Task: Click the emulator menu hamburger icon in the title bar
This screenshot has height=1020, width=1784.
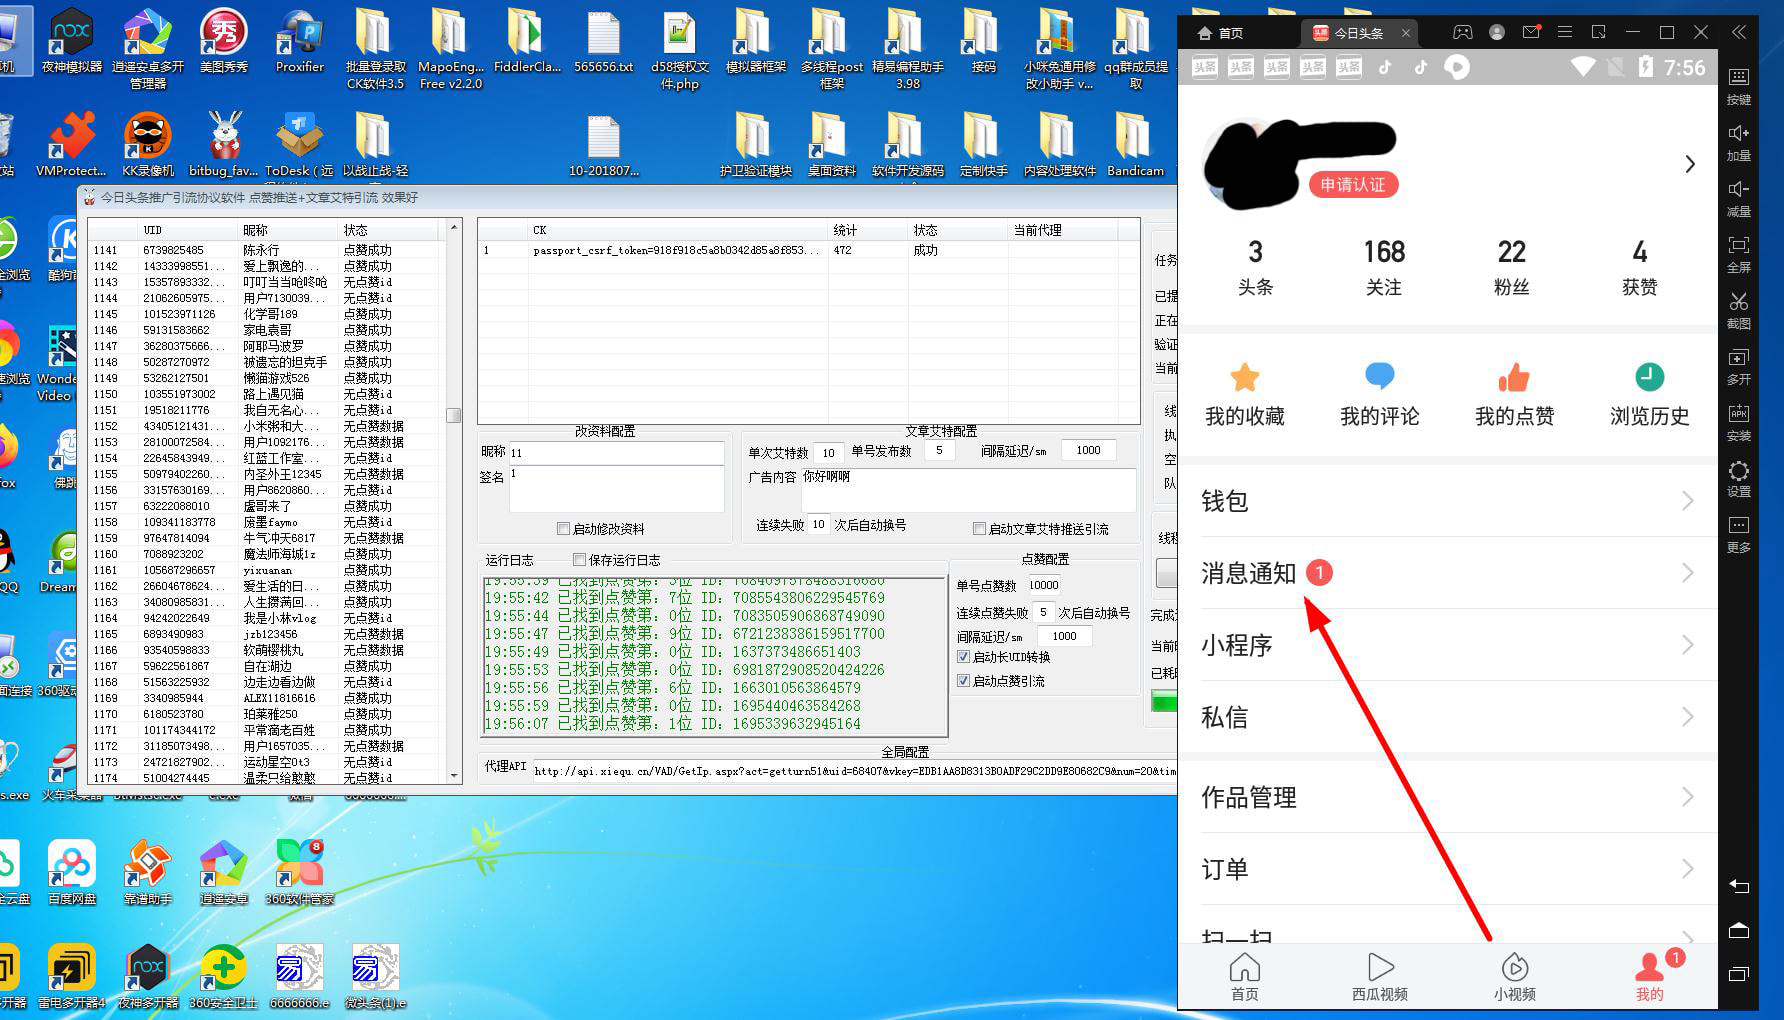Action: click(1565, 32)
